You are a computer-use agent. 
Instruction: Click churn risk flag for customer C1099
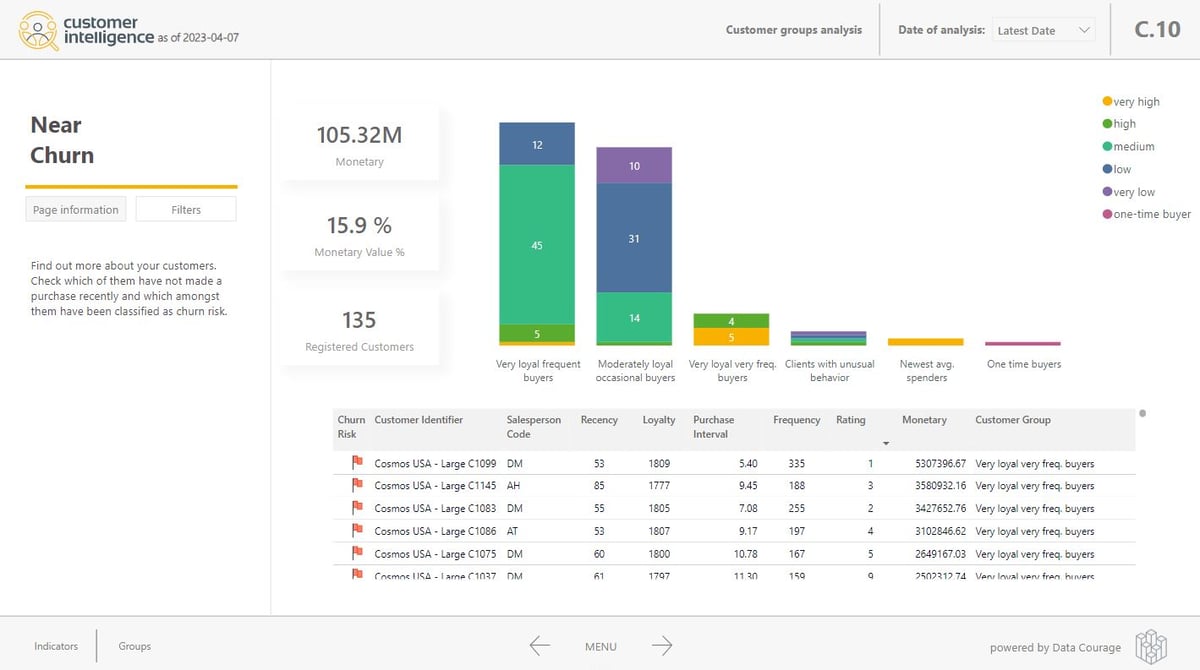[357, 463]
